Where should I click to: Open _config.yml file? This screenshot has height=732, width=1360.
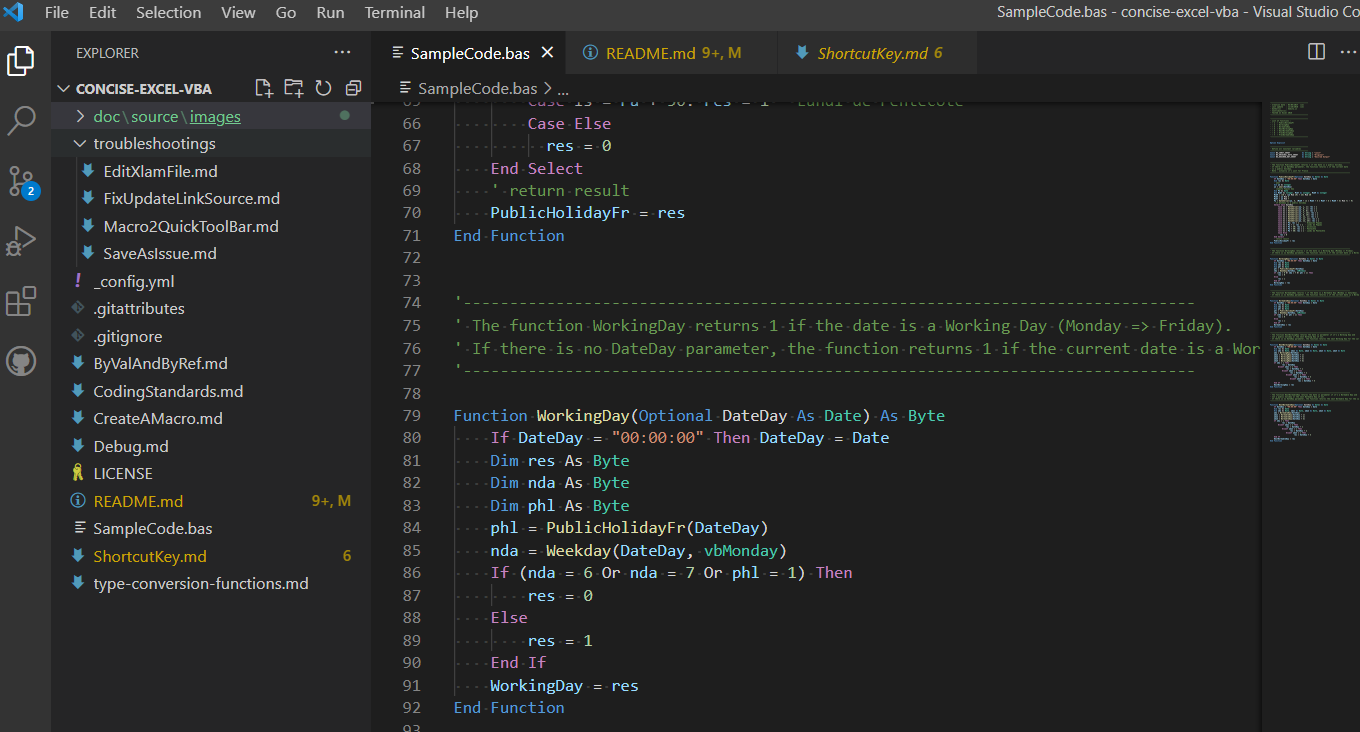coord(211,281)
